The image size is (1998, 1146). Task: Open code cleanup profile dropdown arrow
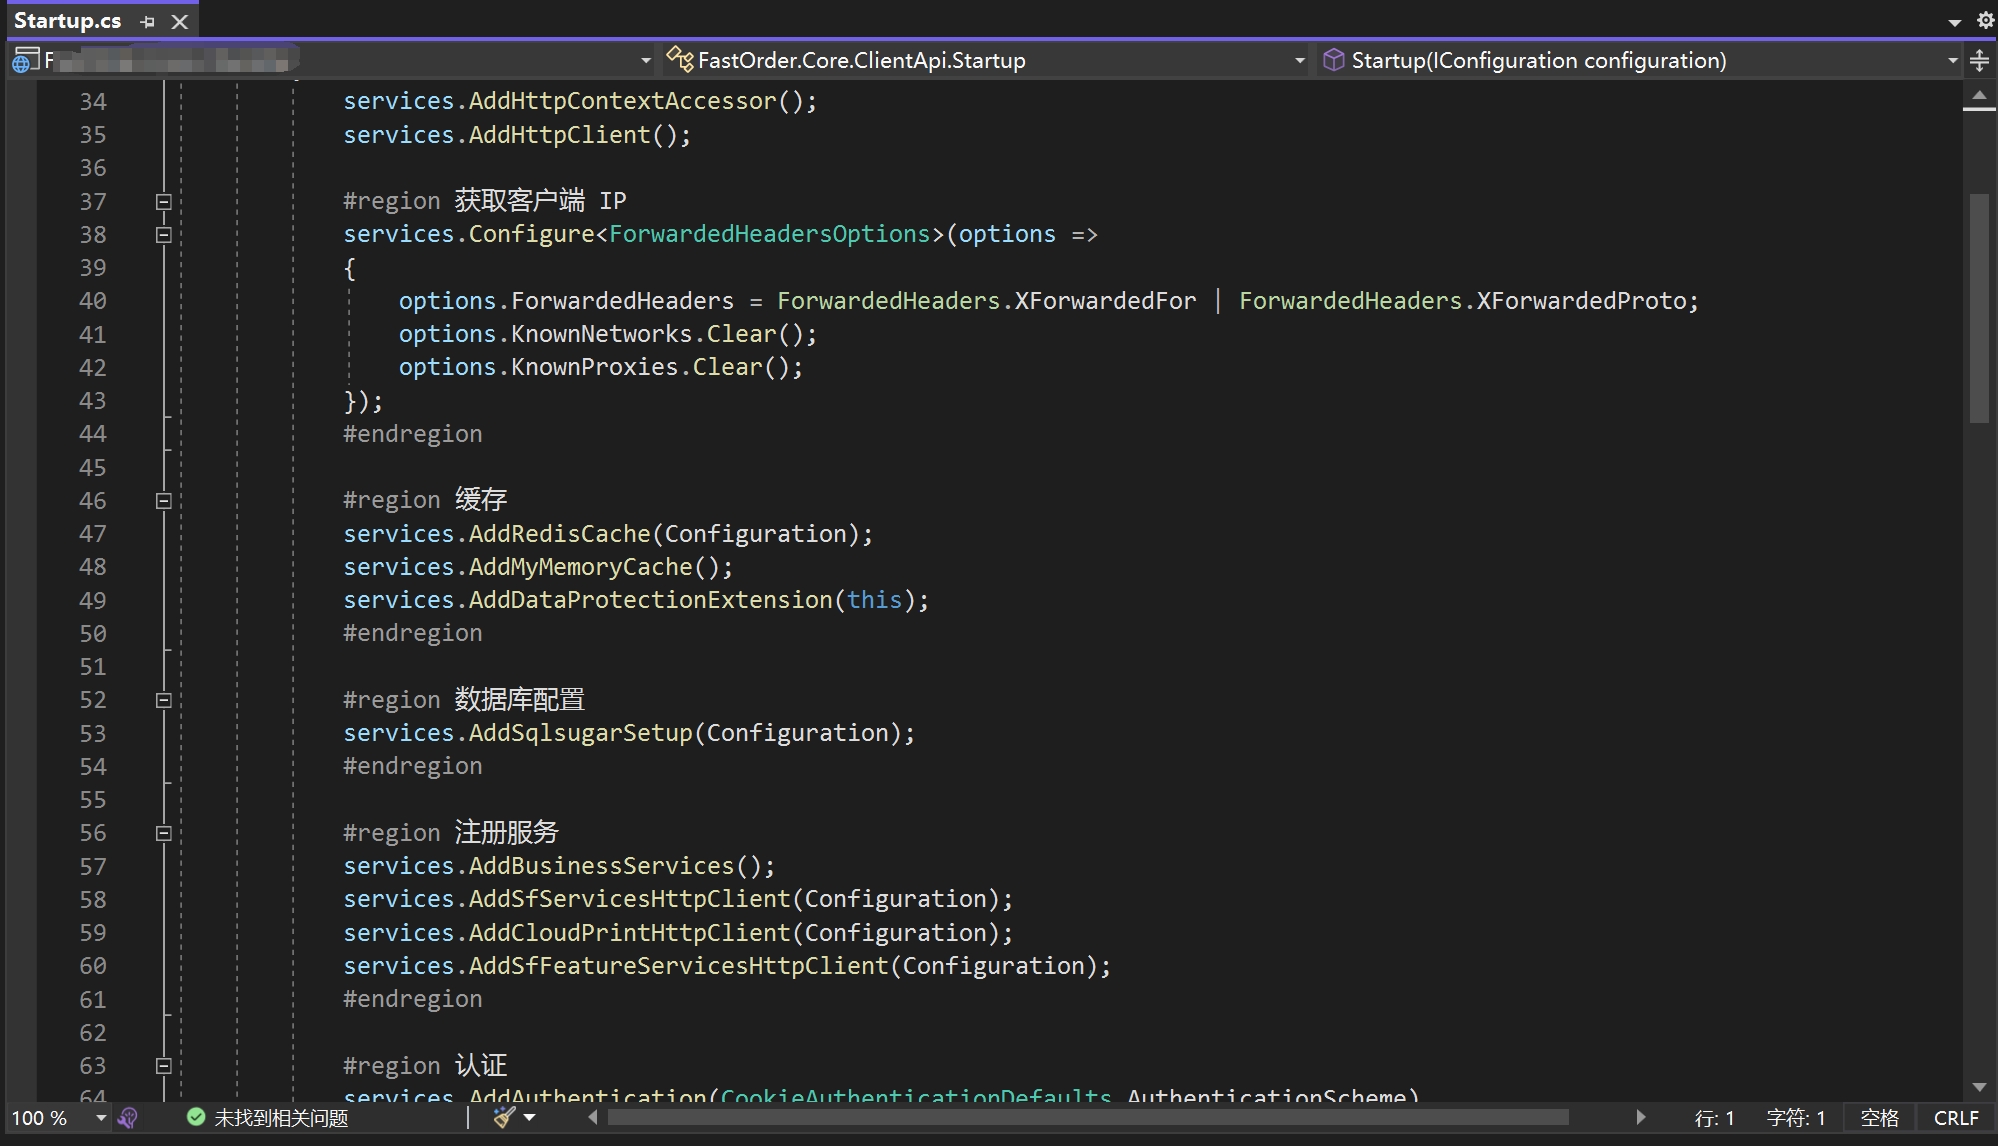(x=530, y=1118)
